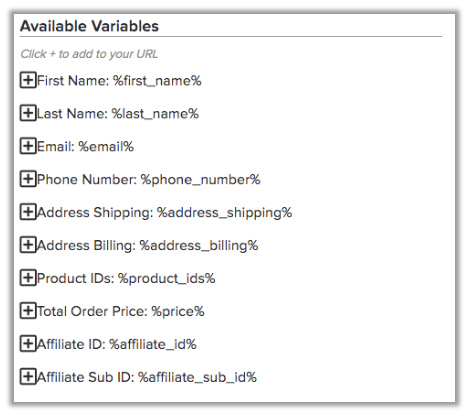Add Total Order Price via plus icon

(x=28, y=311)
